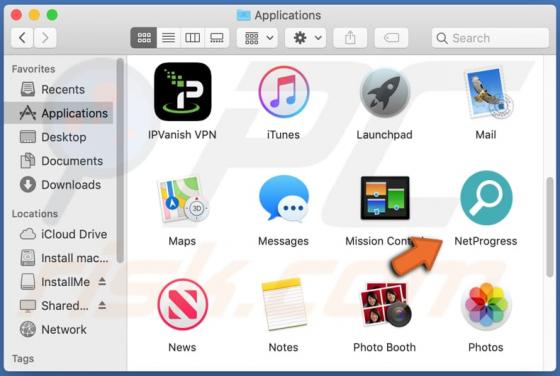This screenshot has width=560, height=376.
Task: Click the Launchpad label text
Action: point(385,135)
